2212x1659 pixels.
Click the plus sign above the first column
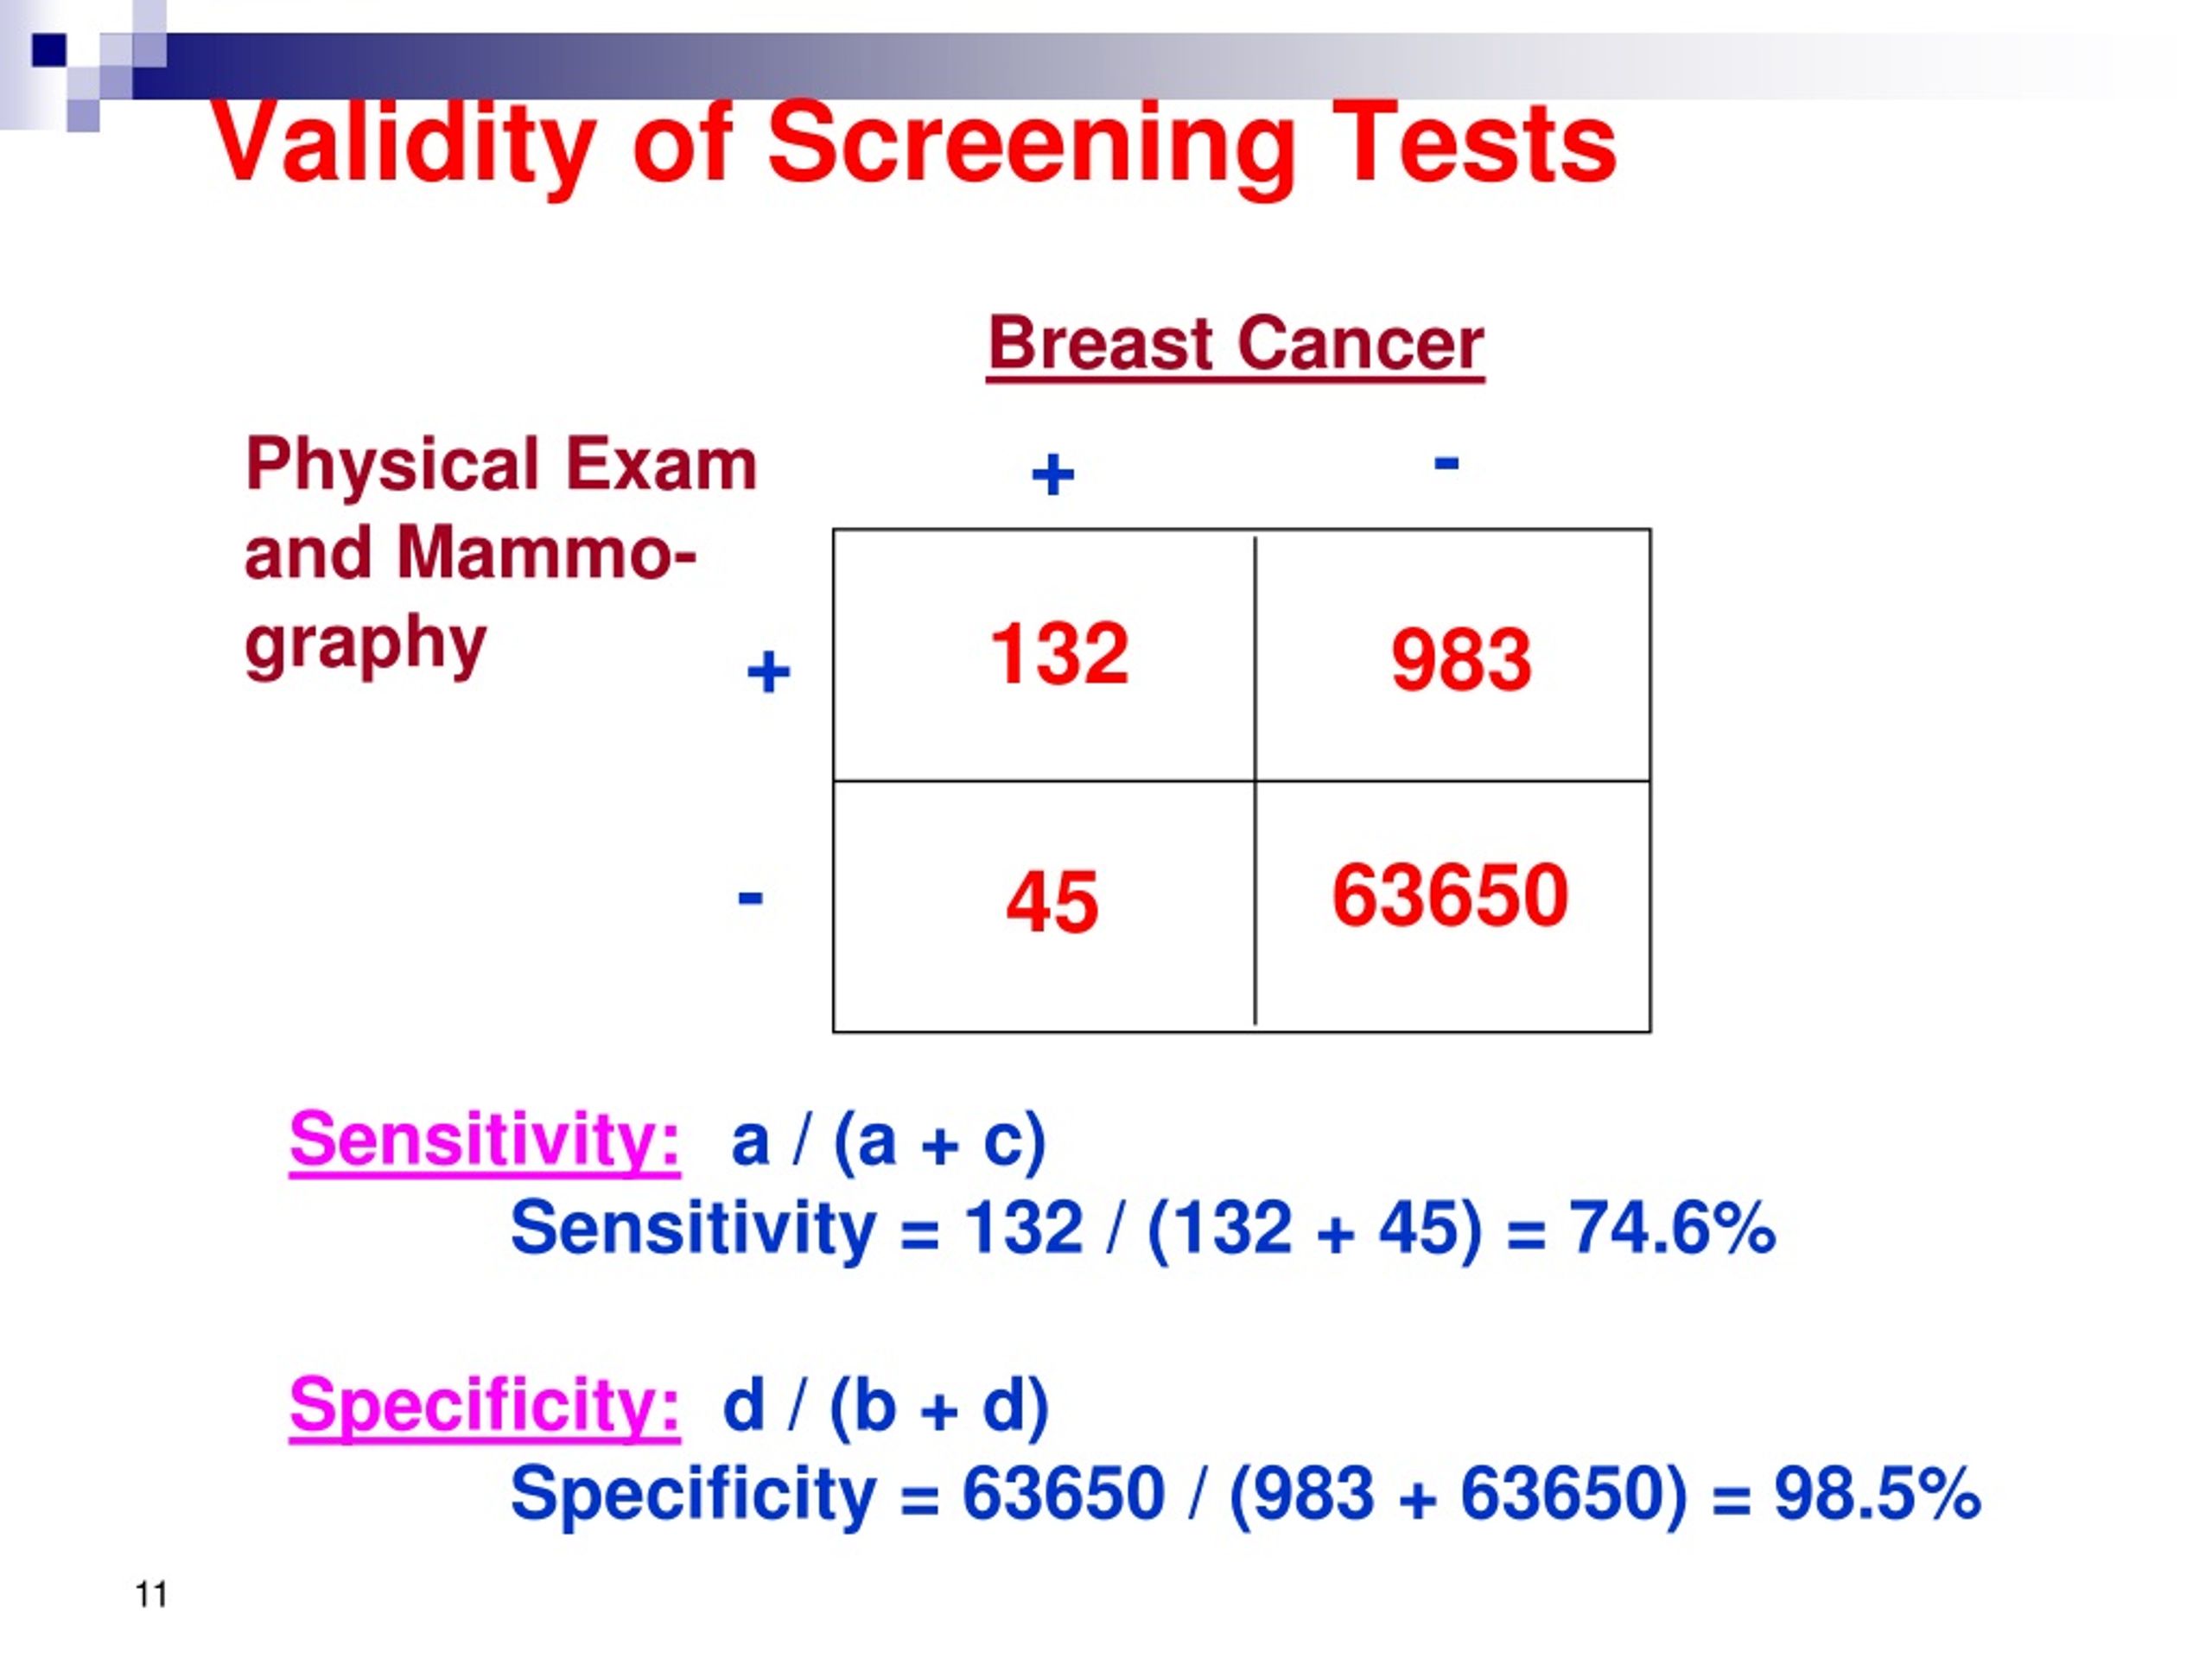[x=1053, y=474]
